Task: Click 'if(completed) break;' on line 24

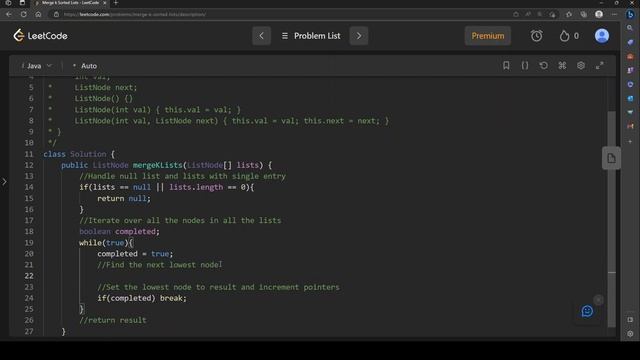Action: pyautogui.click(x=142, y=298)
